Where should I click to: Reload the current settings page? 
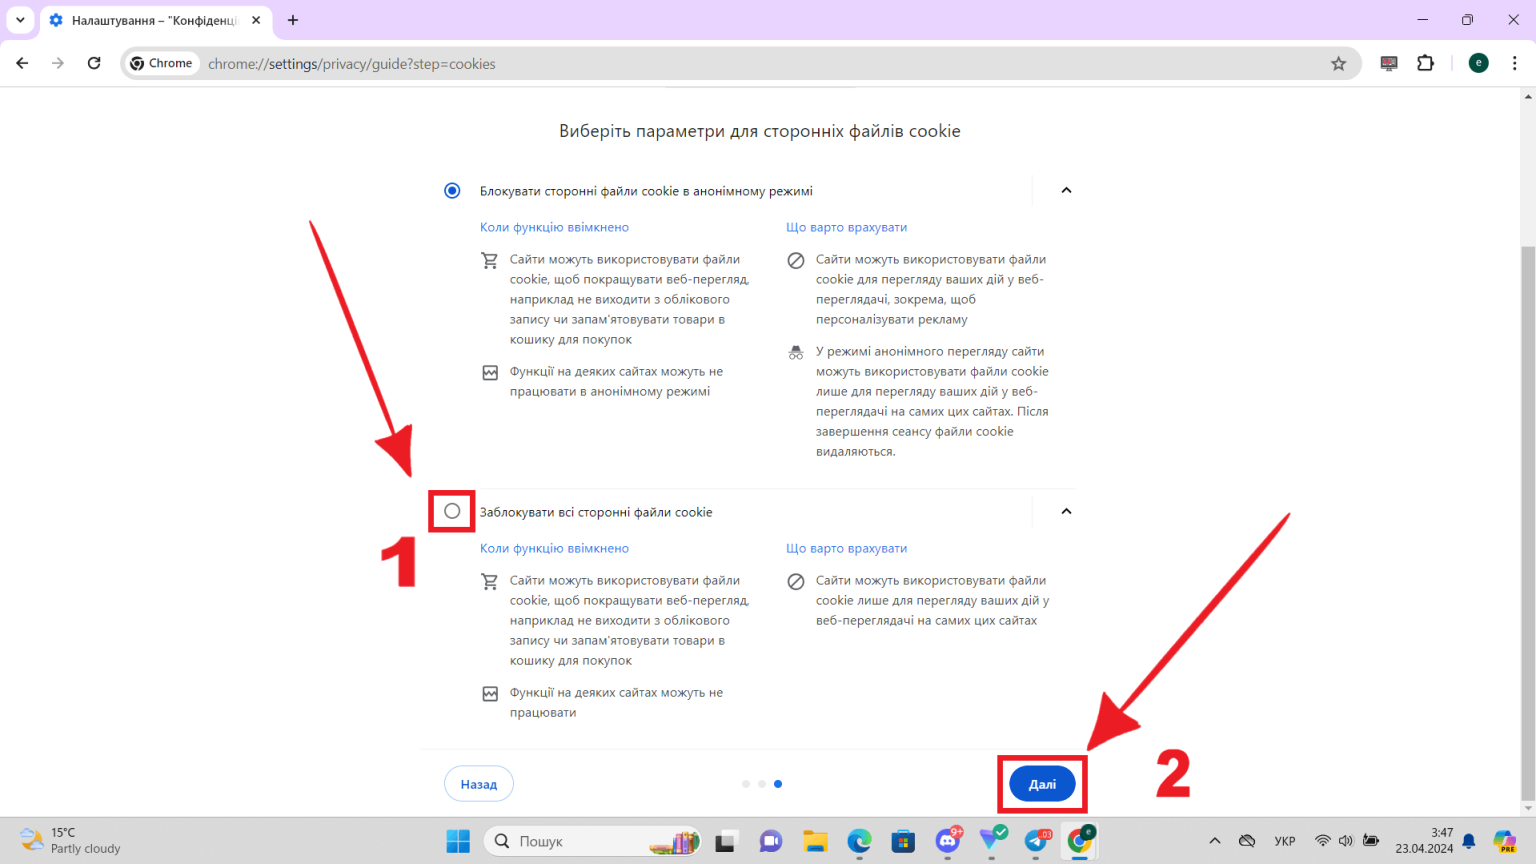point(93,63)
